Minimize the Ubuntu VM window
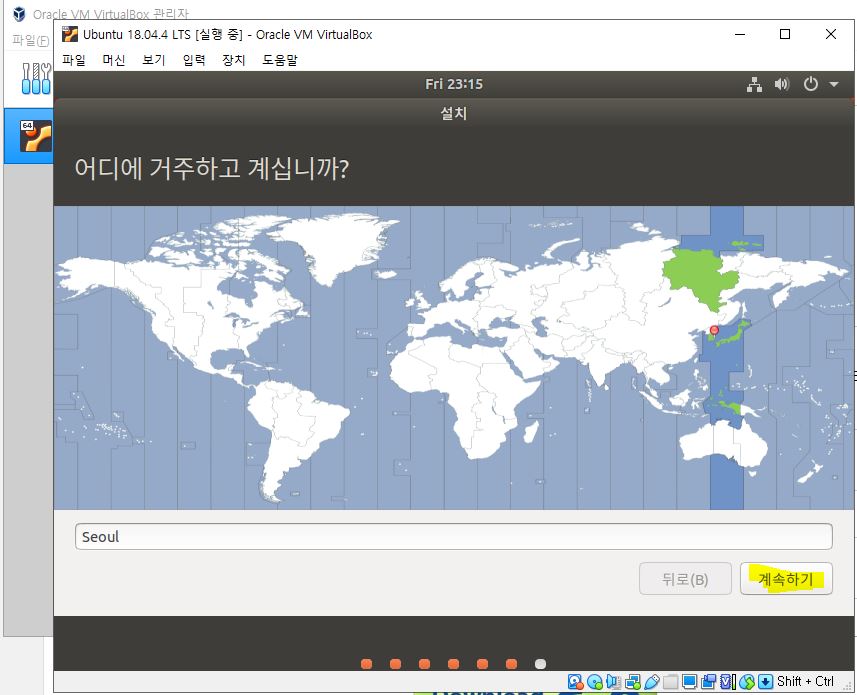 point(740,34)
